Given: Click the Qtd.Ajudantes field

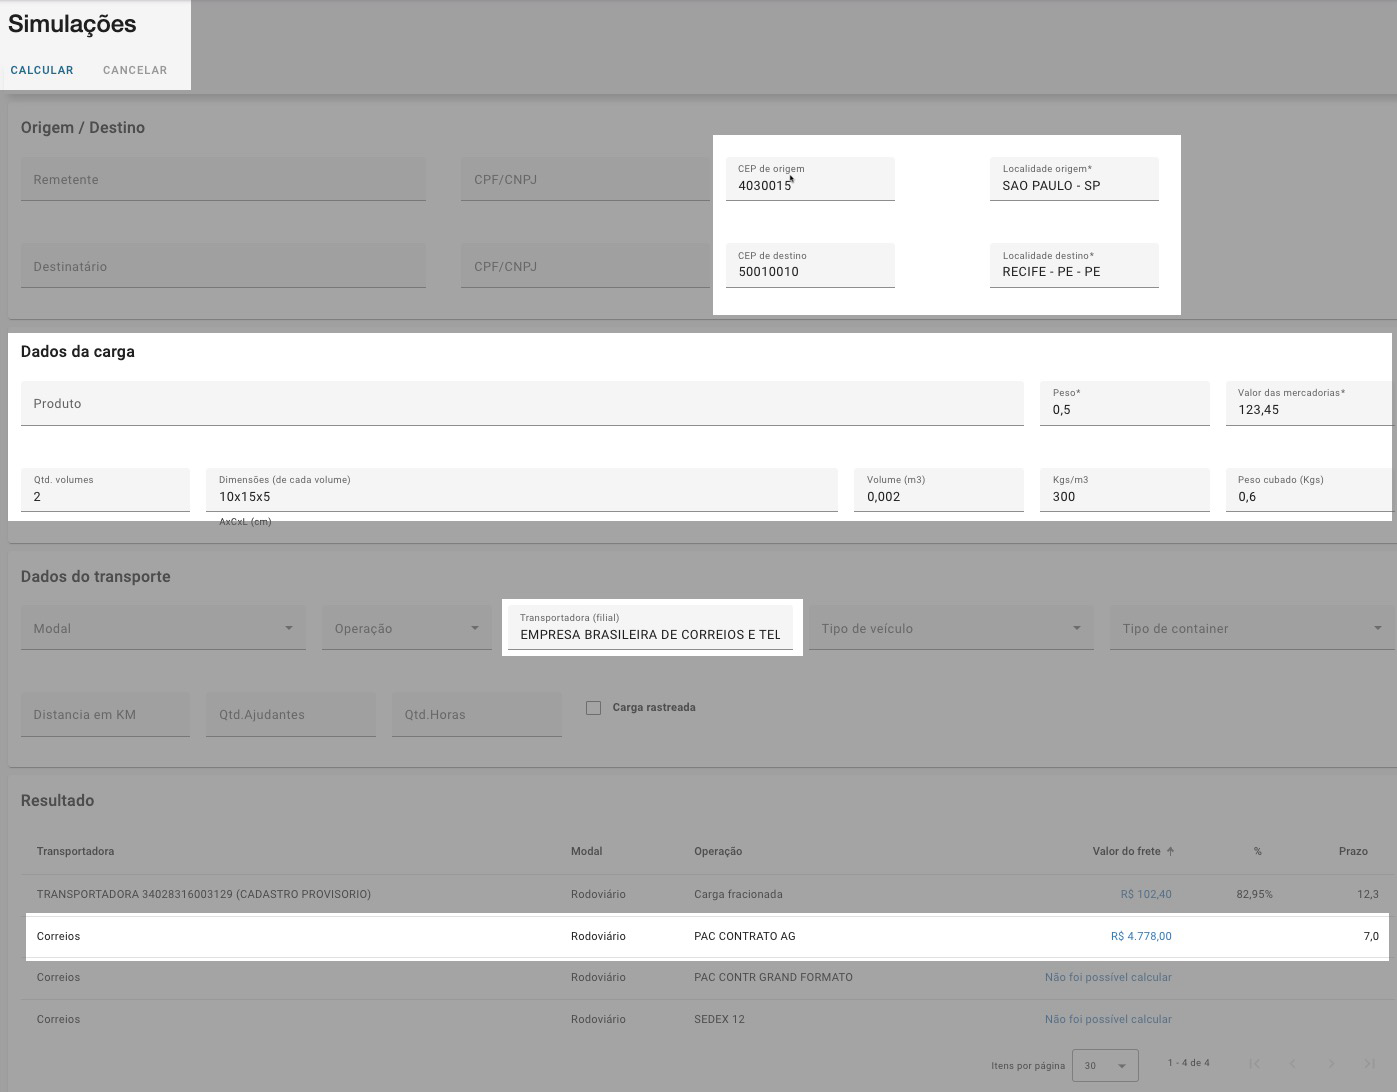Looking at the screenshot, I should (291, 714).
